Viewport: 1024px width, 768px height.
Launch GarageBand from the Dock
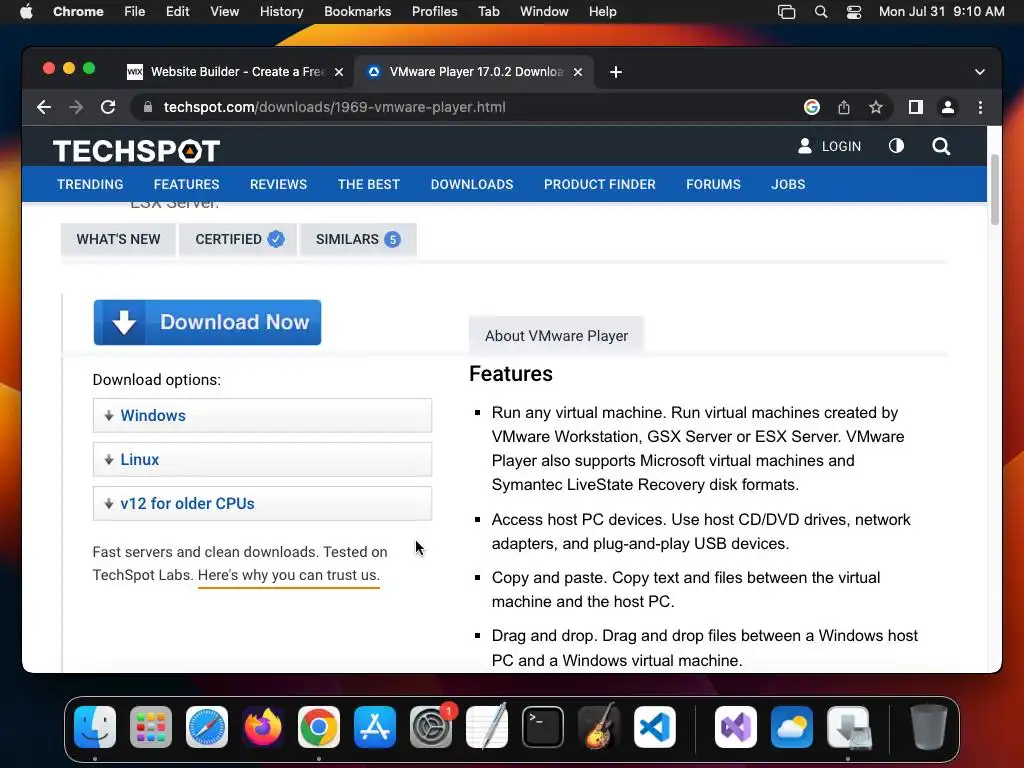click(599, 727)
